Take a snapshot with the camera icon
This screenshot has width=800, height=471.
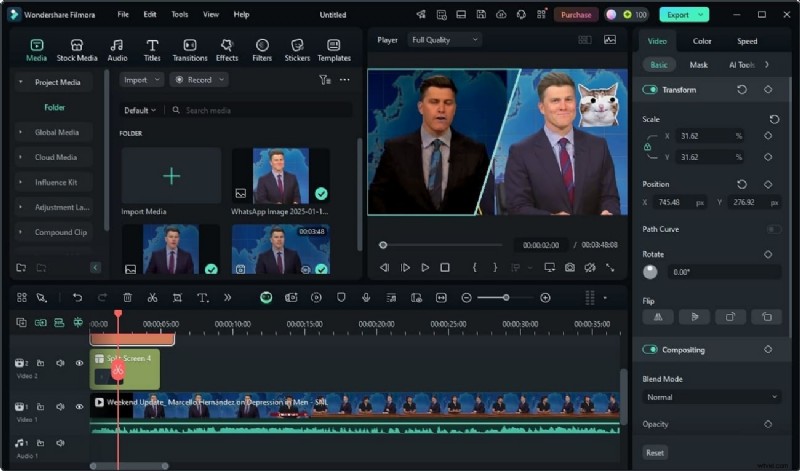tap(569, 267)
